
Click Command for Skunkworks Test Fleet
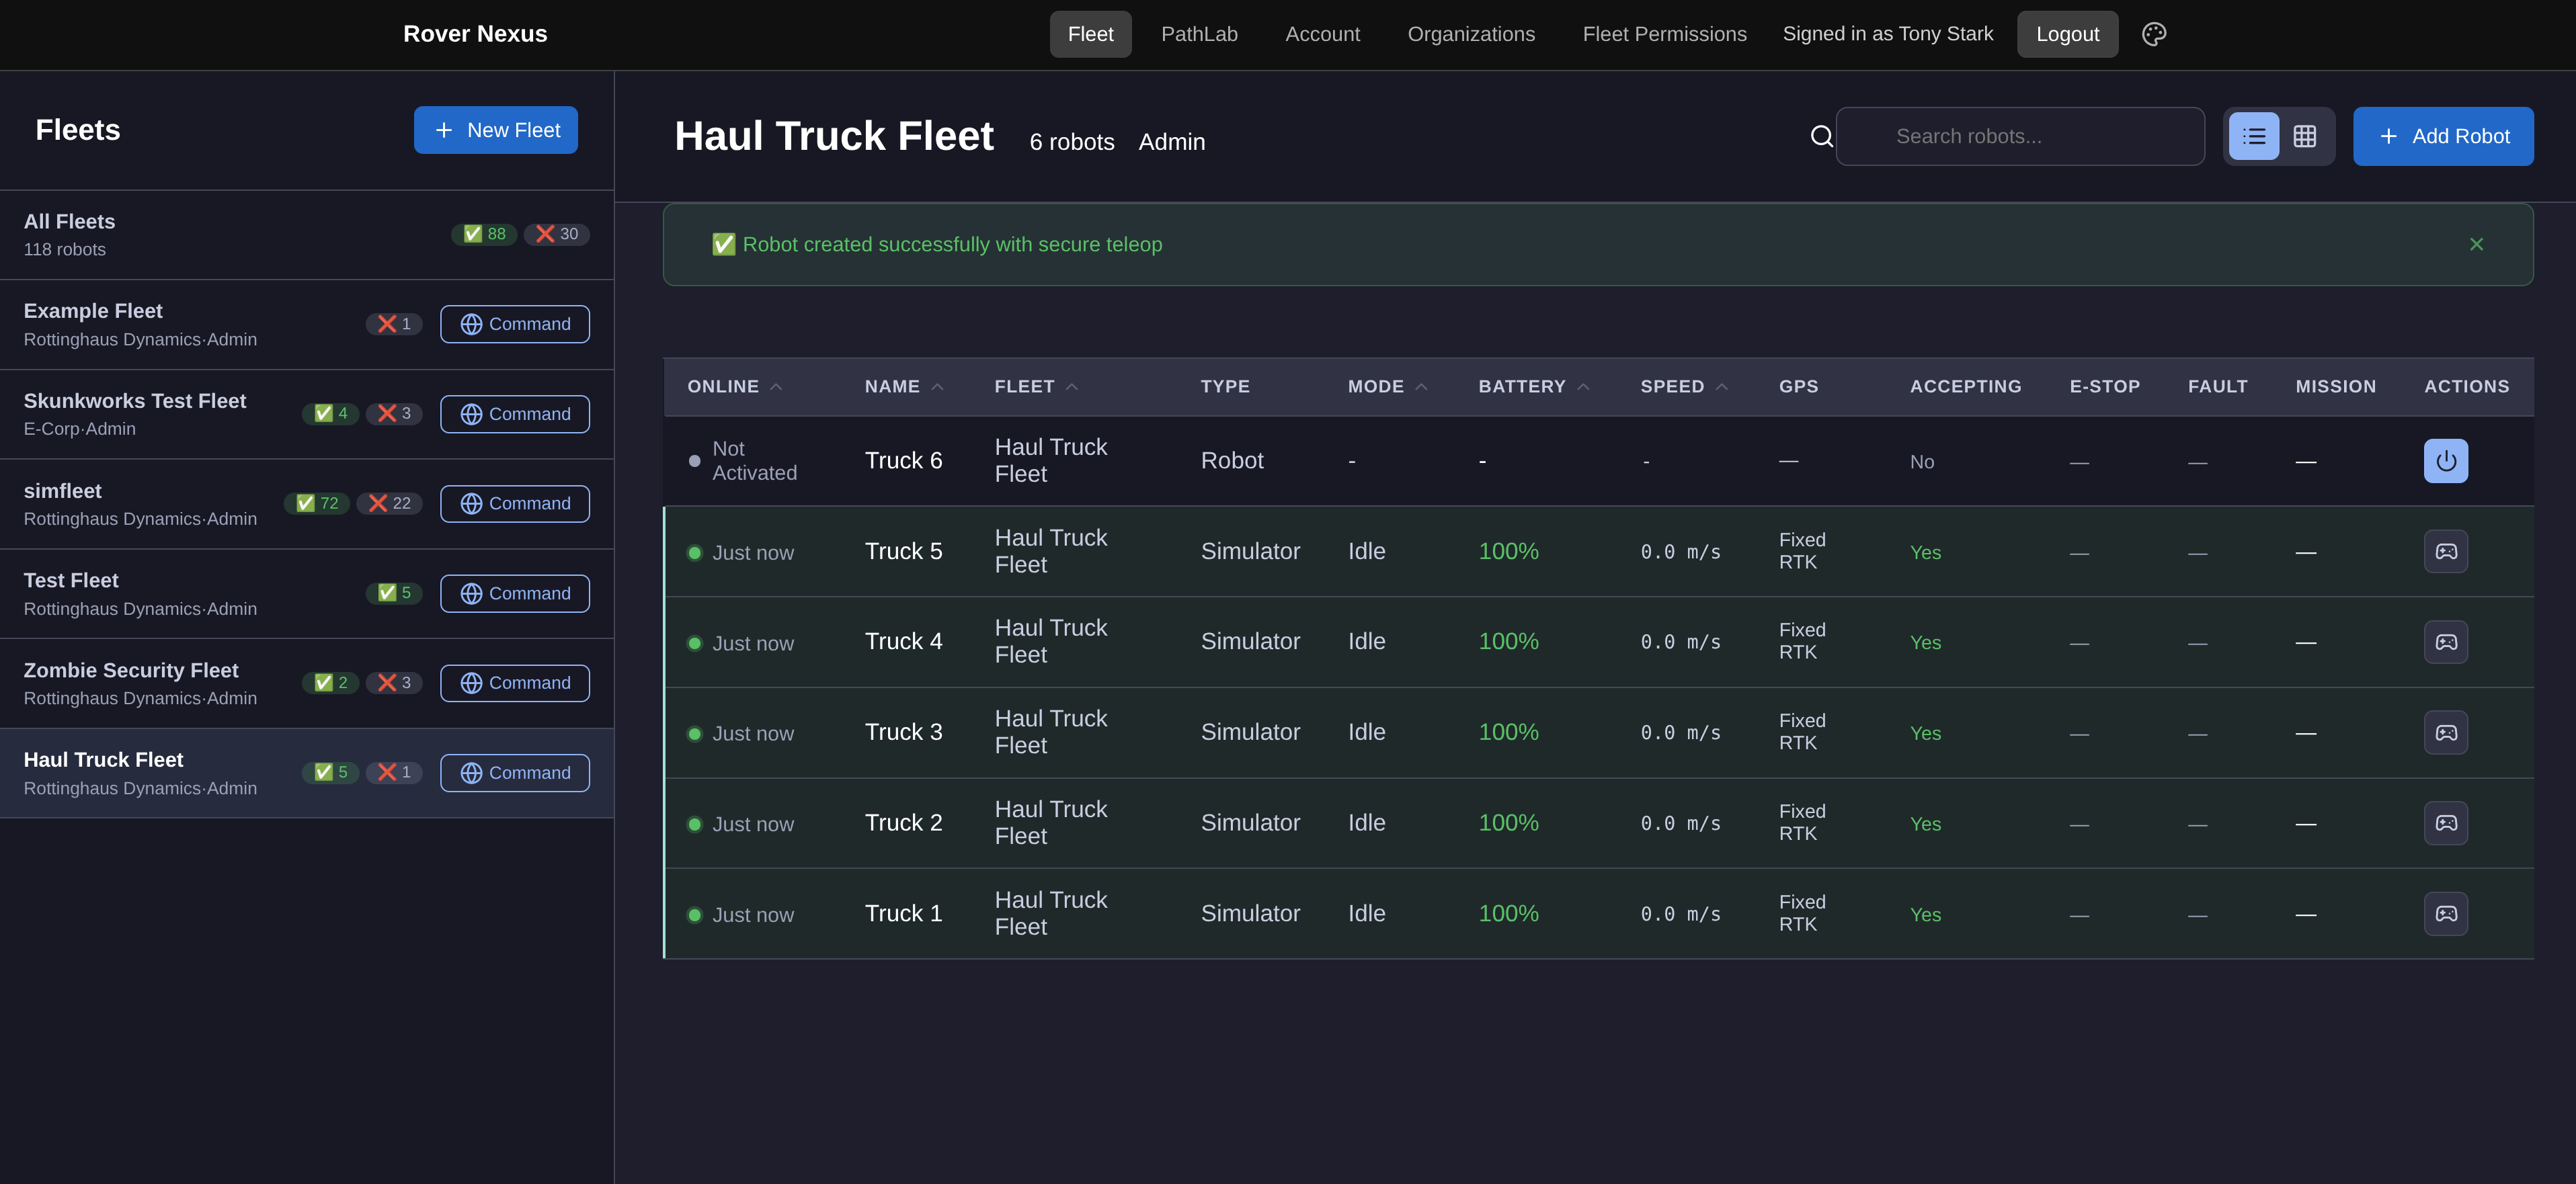(x=515, y=414)
